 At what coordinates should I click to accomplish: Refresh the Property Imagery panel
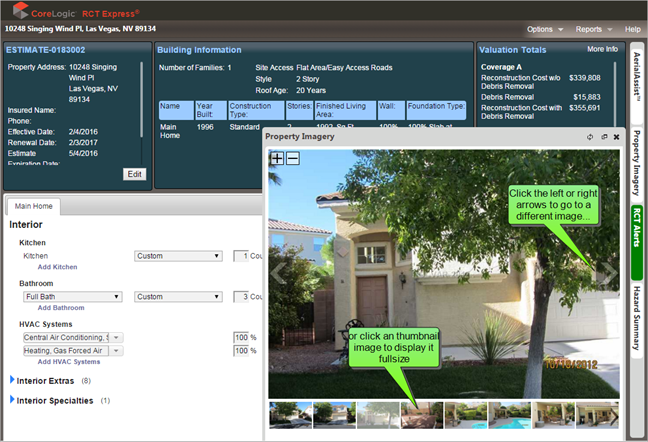coord(590,136)
